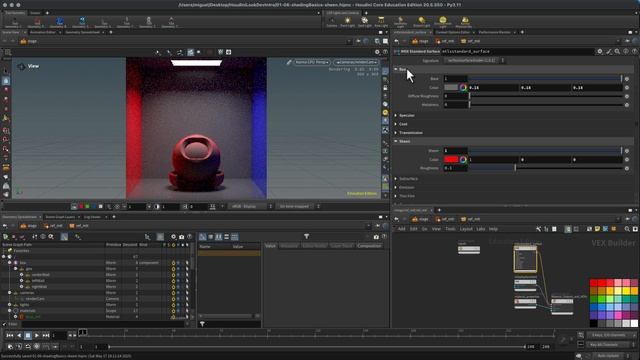640x360 pixels.
Task: Open the Tools menu in network editor
Action: point(450,229)
